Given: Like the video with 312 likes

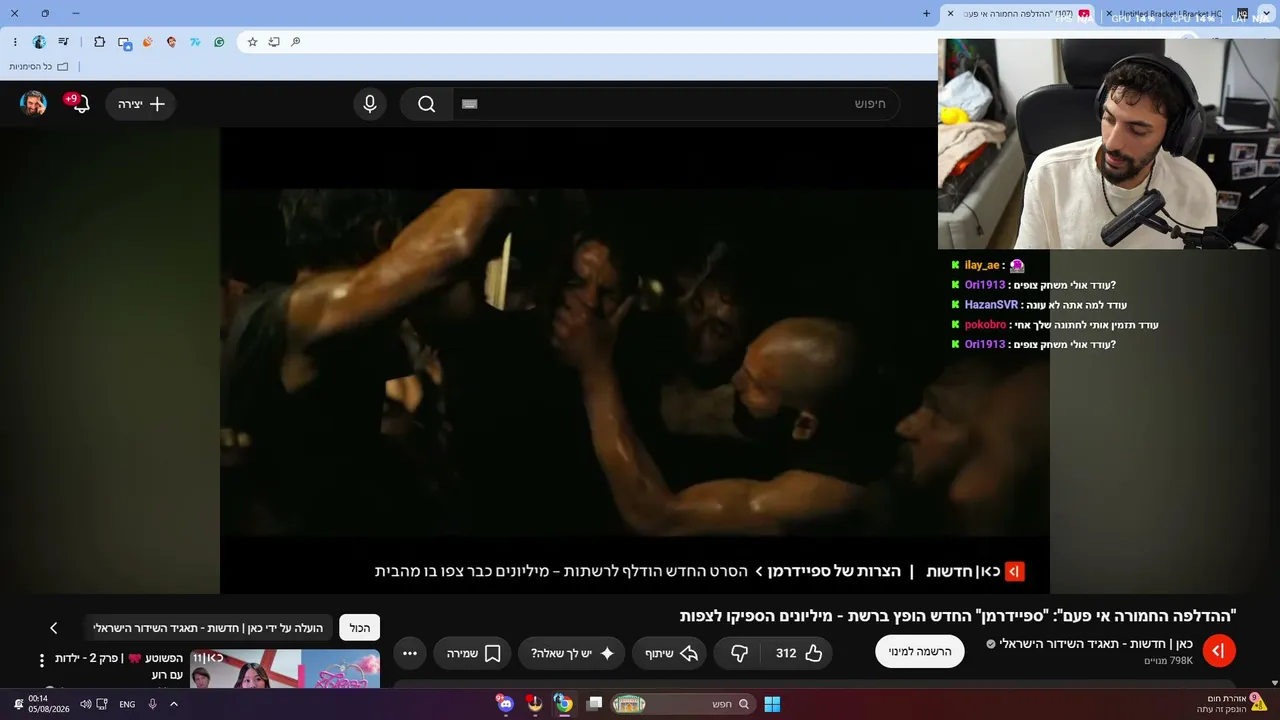Looking at the screenshot, I should pyautogui.click(x=798, y=653).
